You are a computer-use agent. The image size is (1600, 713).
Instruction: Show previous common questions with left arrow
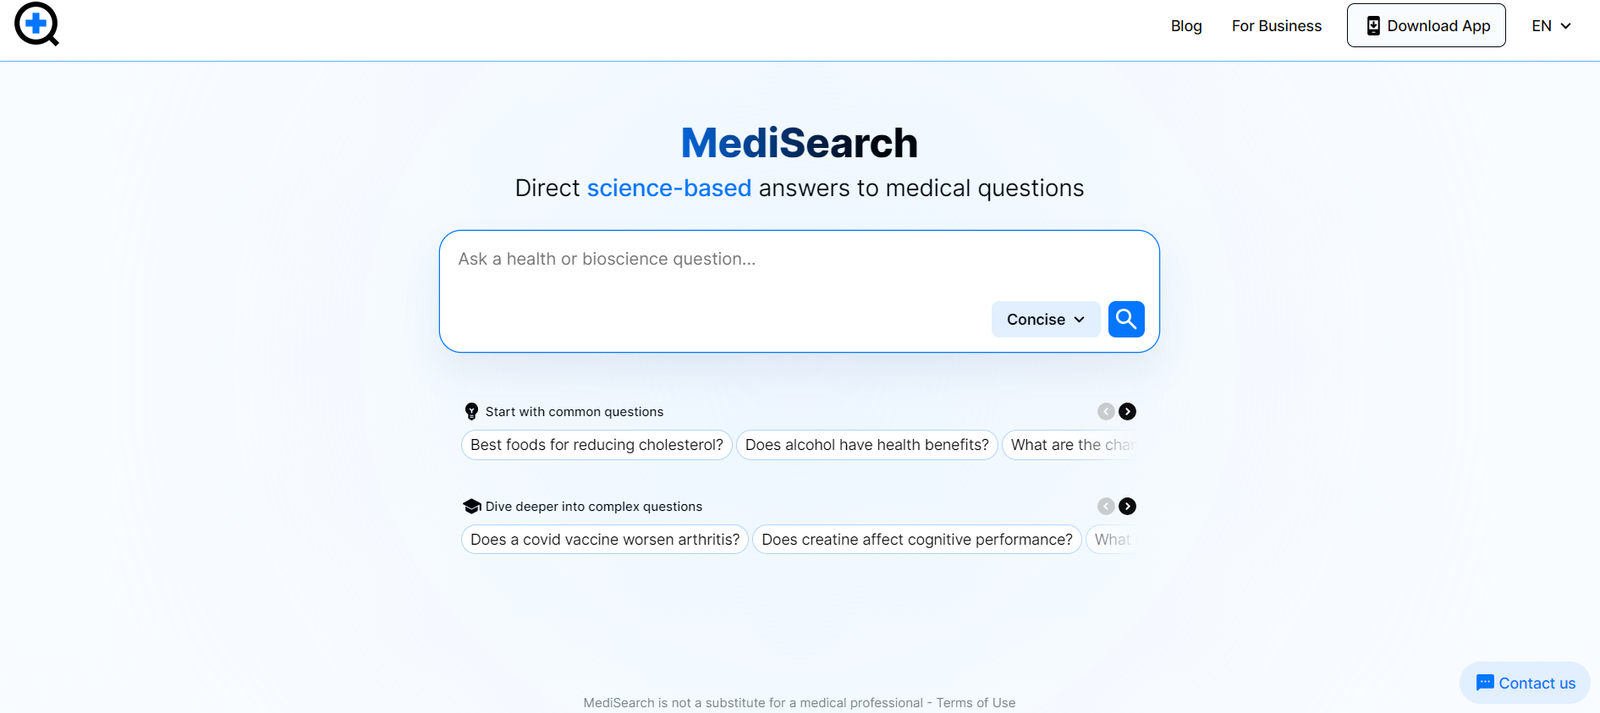[x=1105, y=412]
